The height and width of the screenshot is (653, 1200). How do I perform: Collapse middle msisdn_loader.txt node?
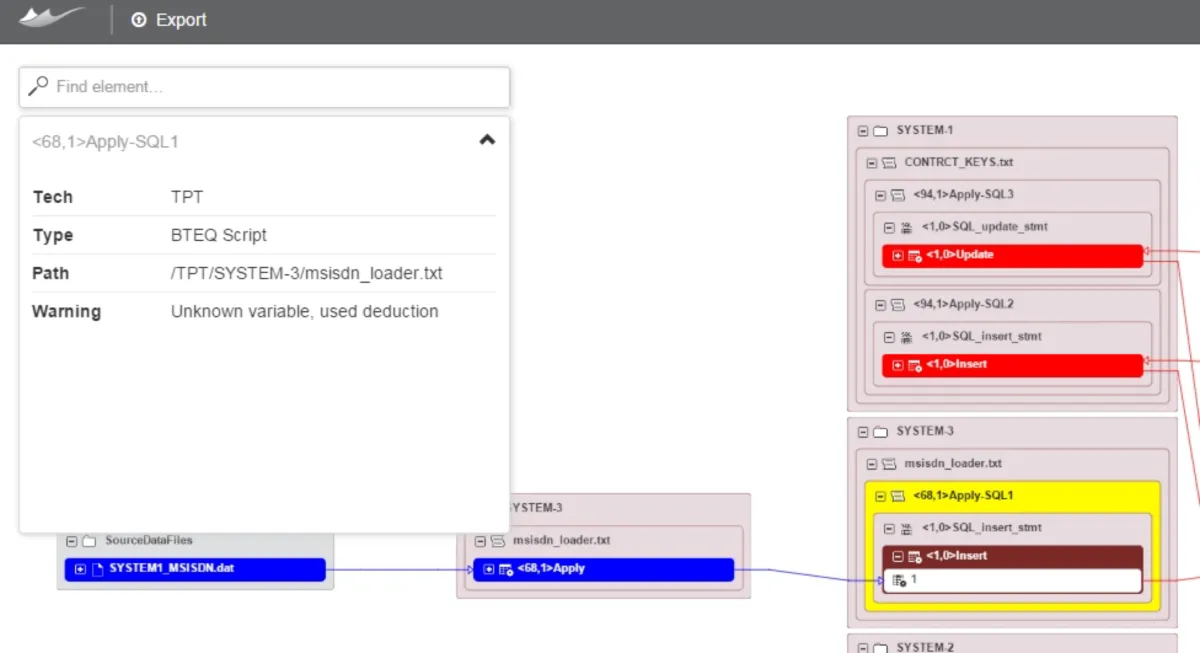coord(481,541)
